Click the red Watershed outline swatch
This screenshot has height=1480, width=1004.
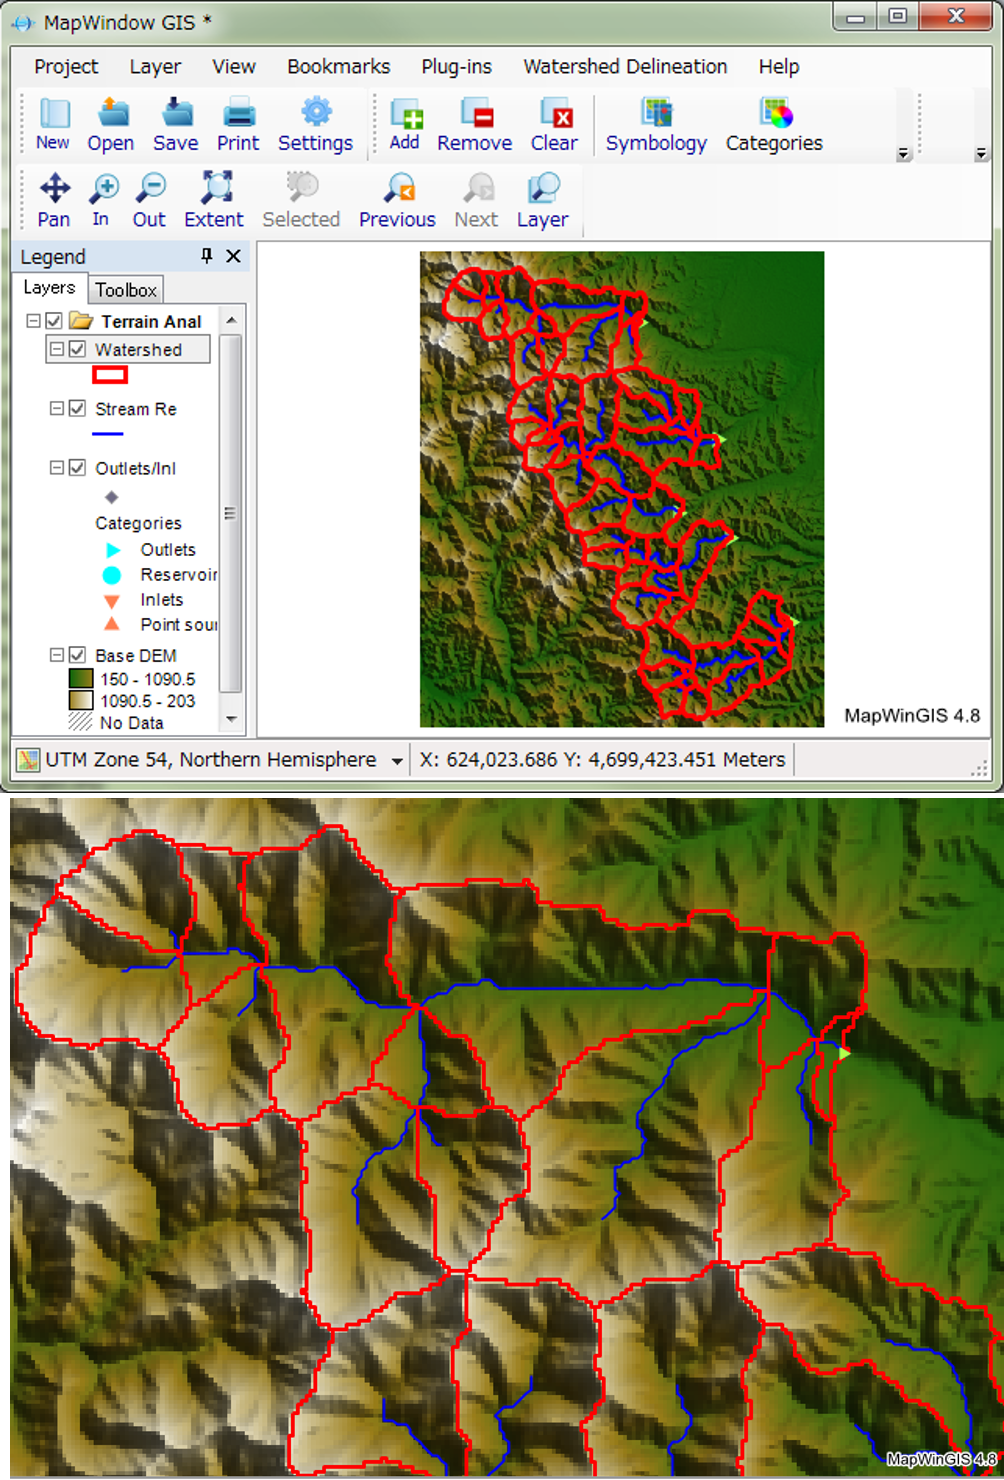[110, 375]
